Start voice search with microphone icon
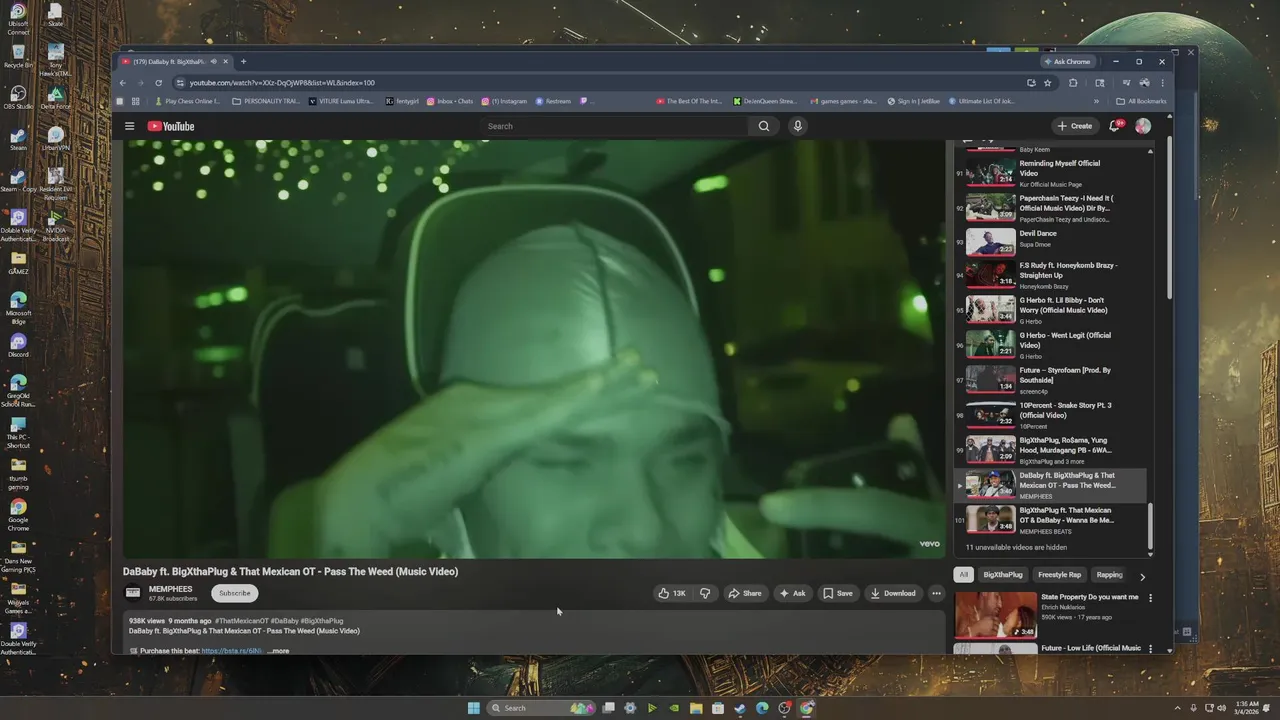This screenshot has width=1280, height=720. click(797, 126)
